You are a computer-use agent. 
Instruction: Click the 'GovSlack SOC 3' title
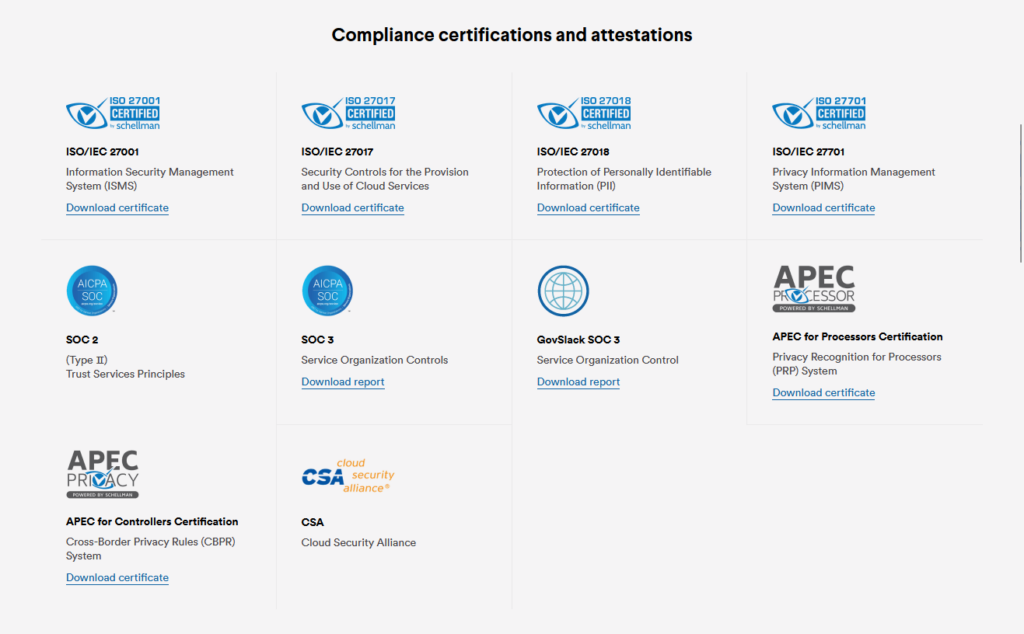(x=578, y=340)
